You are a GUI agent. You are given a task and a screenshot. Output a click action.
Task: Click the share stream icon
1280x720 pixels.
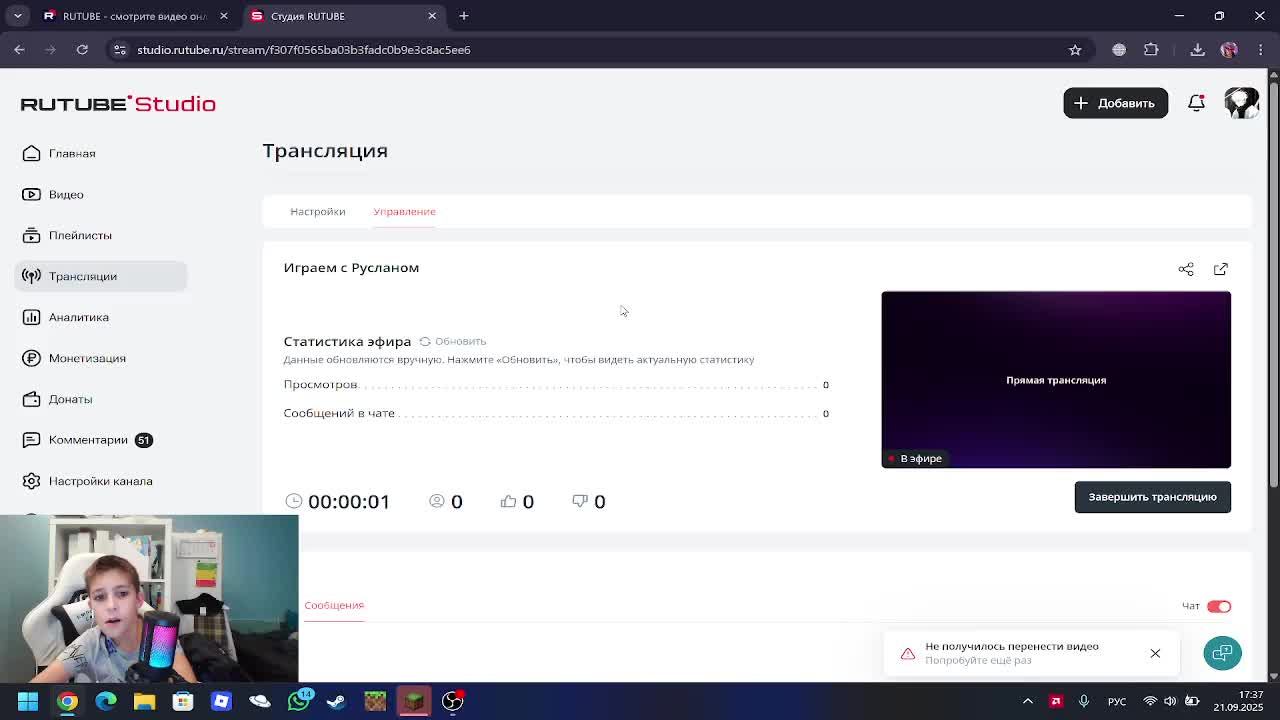1186,269
